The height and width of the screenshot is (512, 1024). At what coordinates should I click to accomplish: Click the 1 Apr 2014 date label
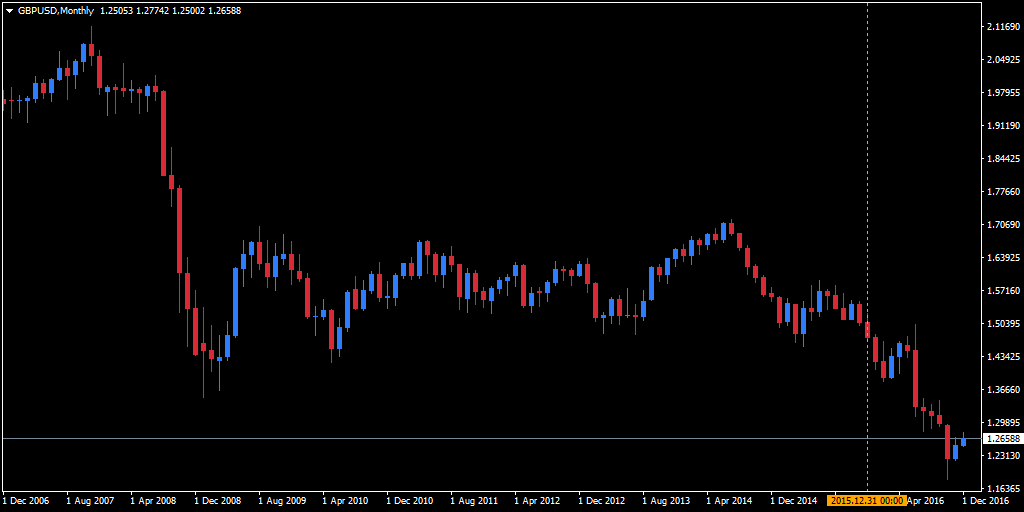pos(729,501)
